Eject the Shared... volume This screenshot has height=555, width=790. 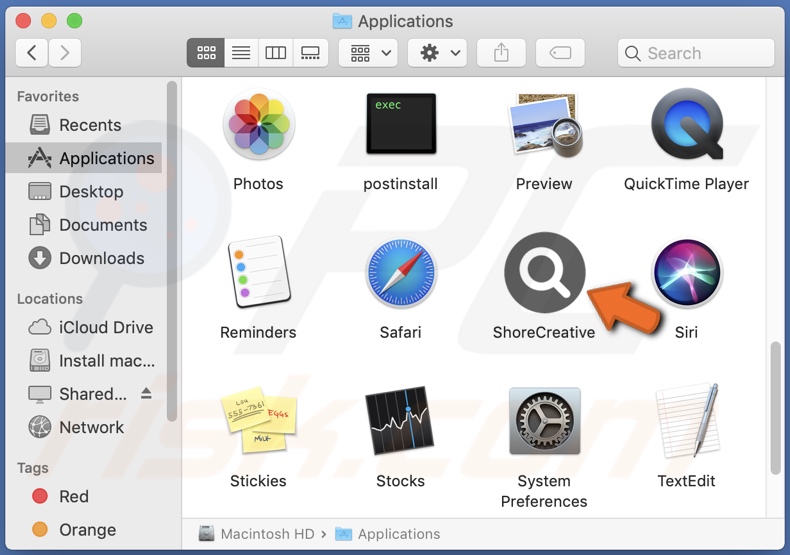pyautogui.click(x=146, y=393)
